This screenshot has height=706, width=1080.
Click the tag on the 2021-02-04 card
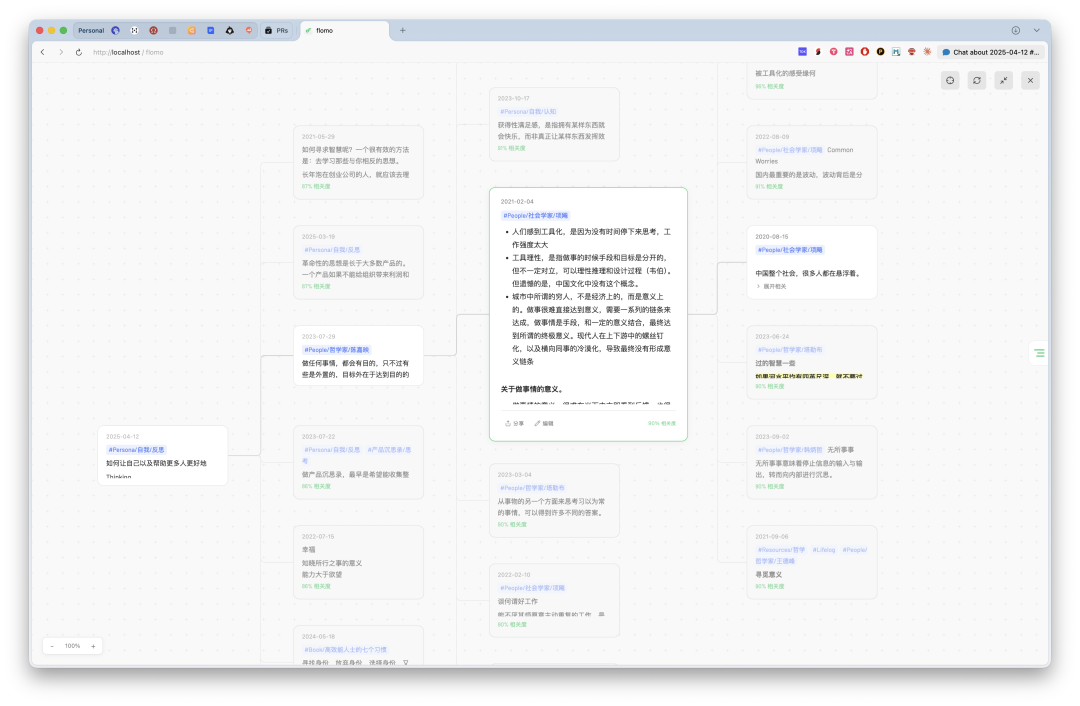(x=536, y=216)
